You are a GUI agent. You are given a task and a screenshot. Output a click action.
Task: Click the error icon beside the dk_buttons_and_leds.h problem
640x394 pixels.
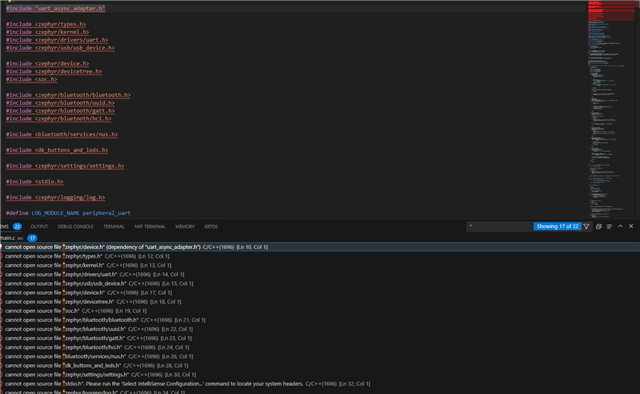click(x=1, y=365)
